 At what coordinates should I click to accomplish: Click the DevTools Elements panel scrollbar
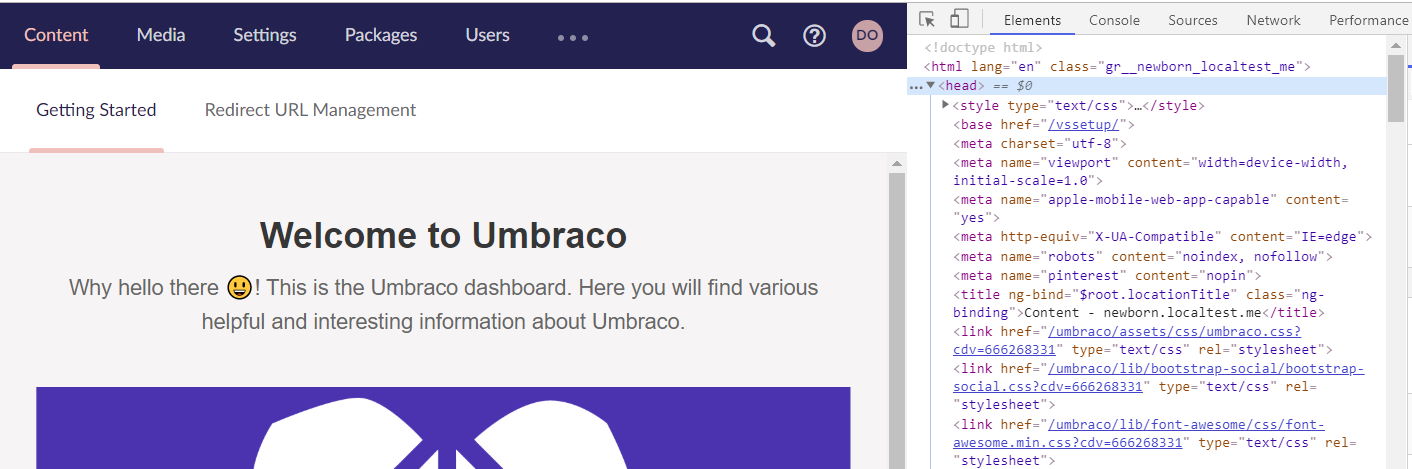point(1396,88)
